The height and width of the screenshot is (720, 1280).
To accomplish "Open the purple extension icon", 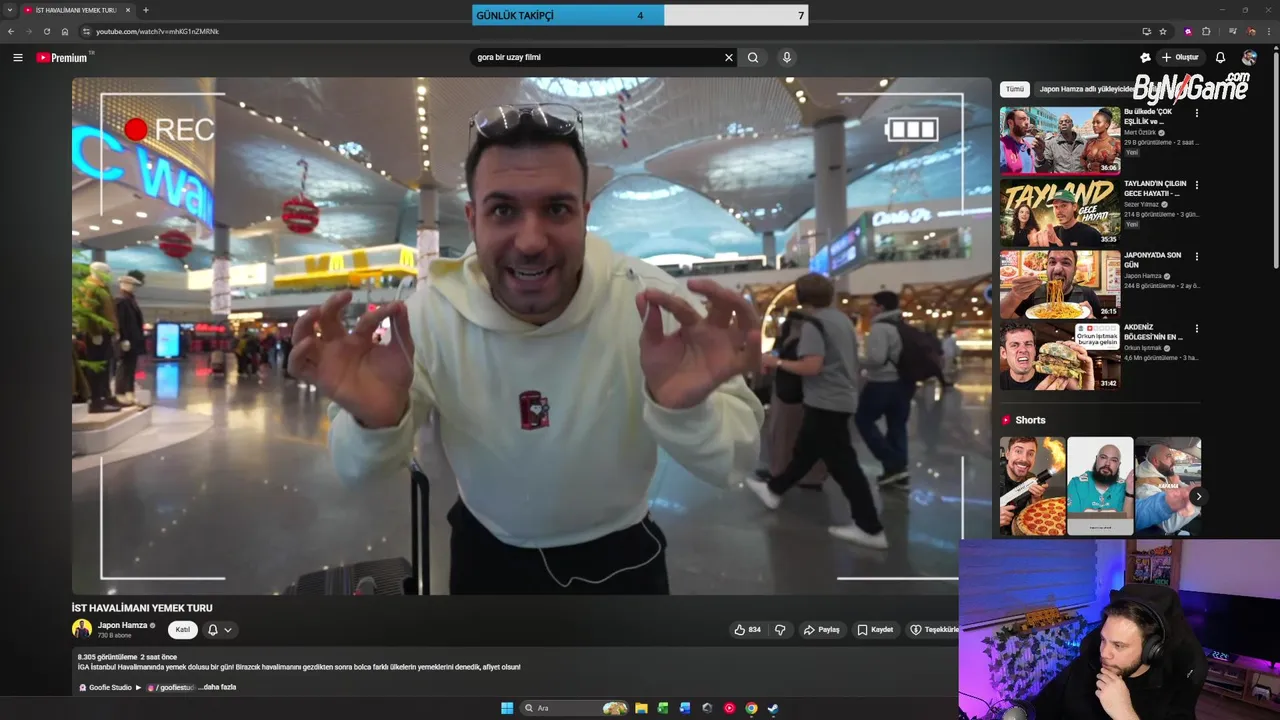I will click(1188, 31).
